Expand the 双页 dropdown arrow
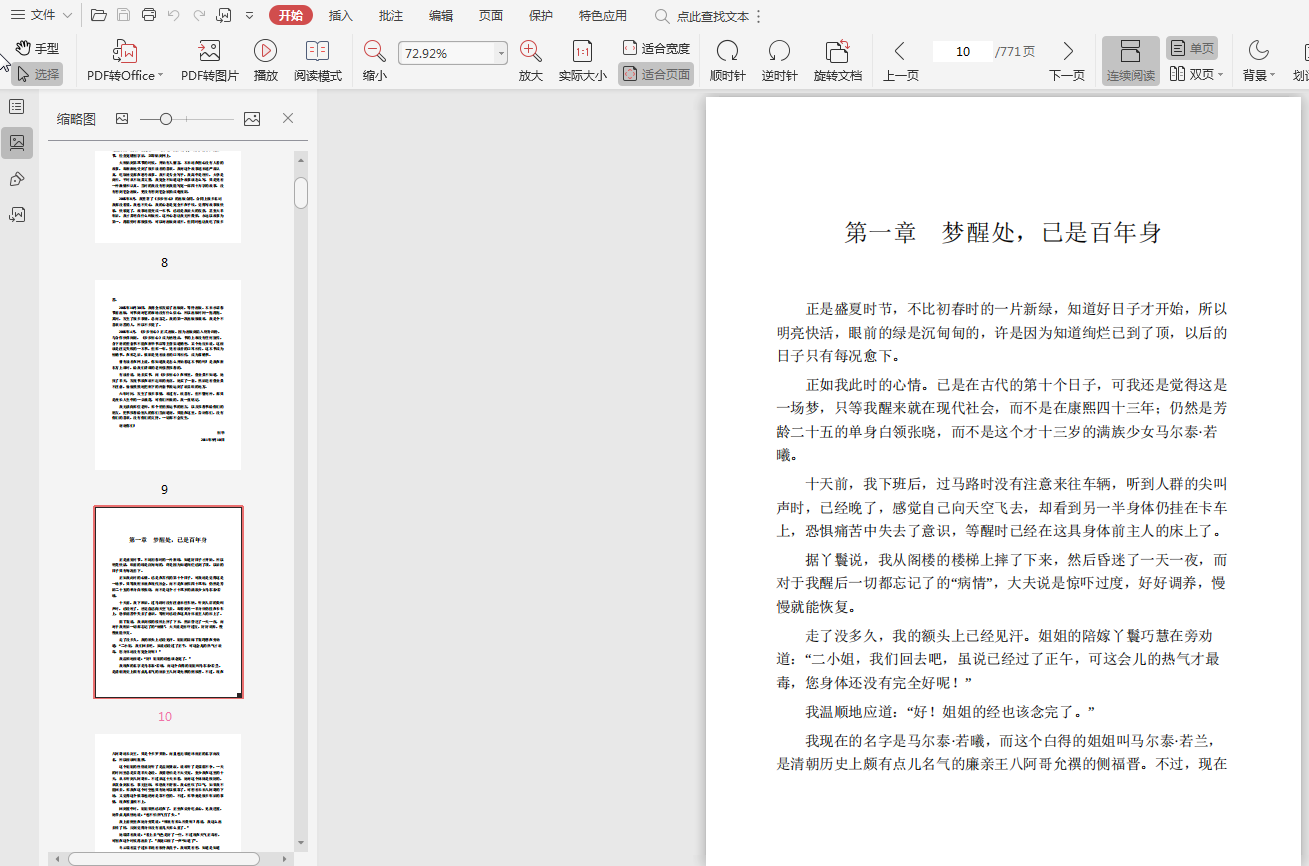The height and width of the screenshot is (866, 1309). [x=1220, y=75]
